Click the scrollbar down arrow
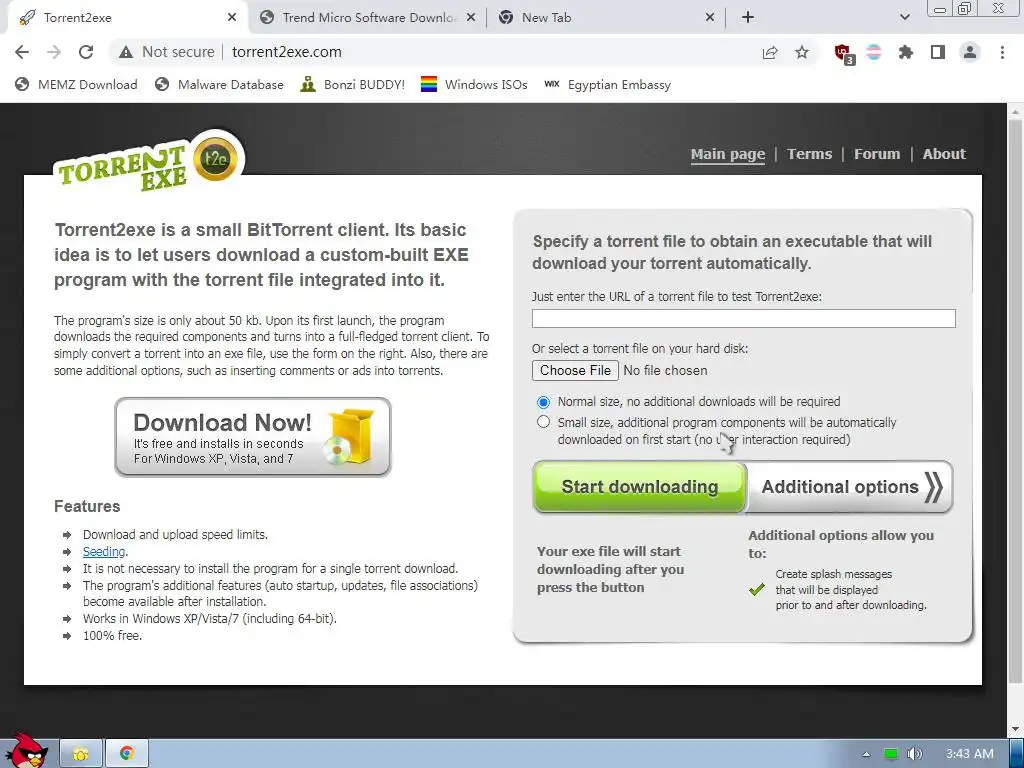 (x=1015, y=729)
